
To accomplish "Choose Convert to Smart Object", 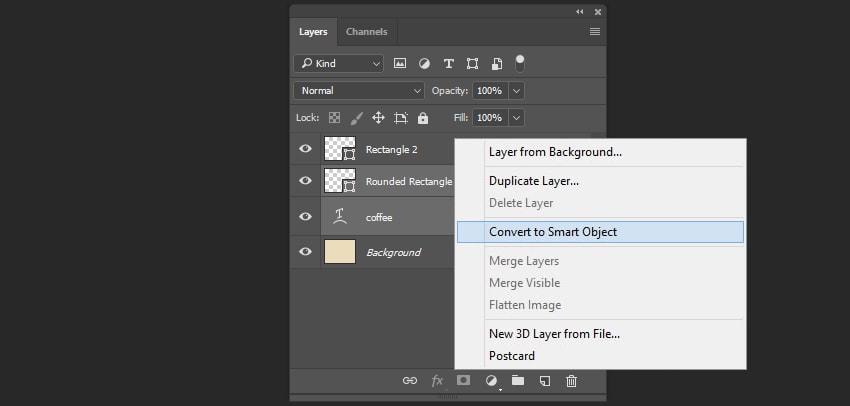I will click(601, 232).
